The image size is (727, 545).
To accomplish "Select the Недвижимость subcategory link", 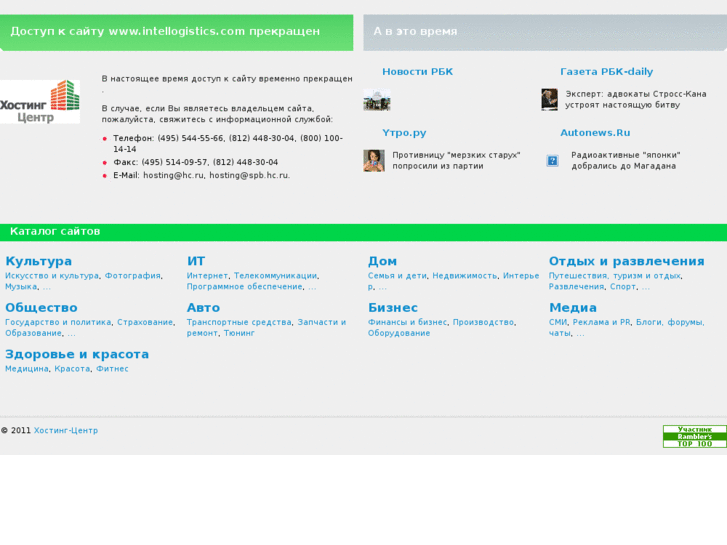I will 465,276.
